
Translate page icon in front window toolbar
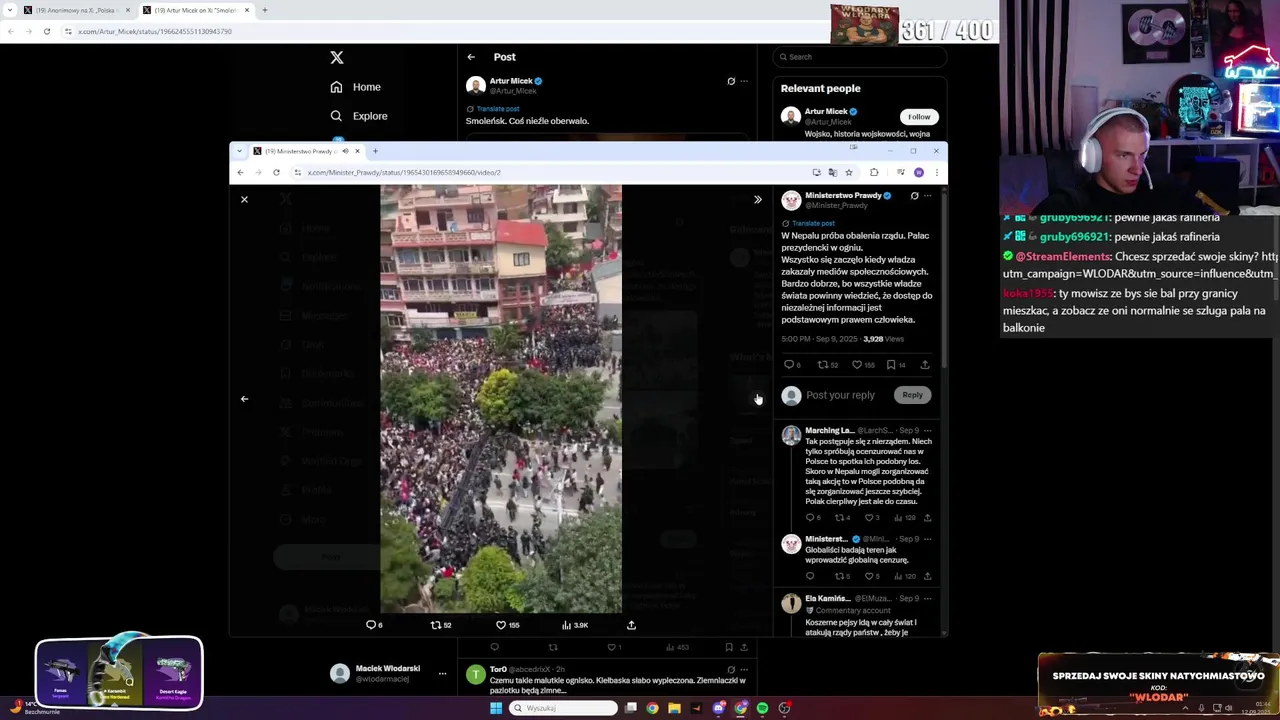[832, 172]
